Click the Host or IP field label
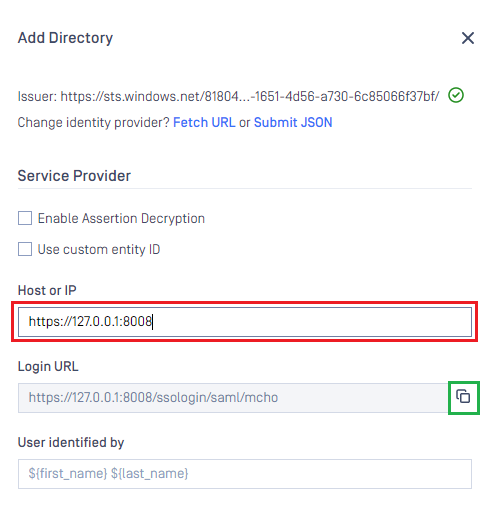 click(47, 290)
